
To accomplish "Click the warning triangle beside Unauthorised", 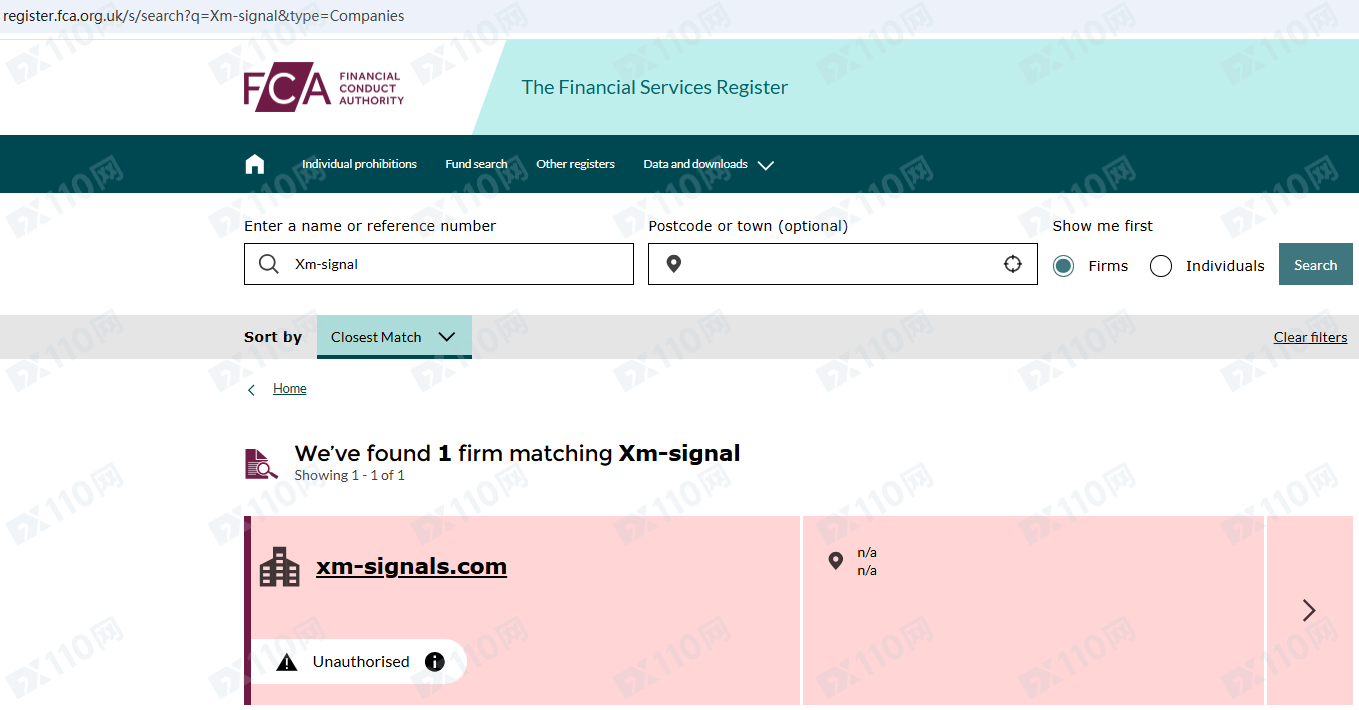I will pyautogui.click(x=287, y=662).
